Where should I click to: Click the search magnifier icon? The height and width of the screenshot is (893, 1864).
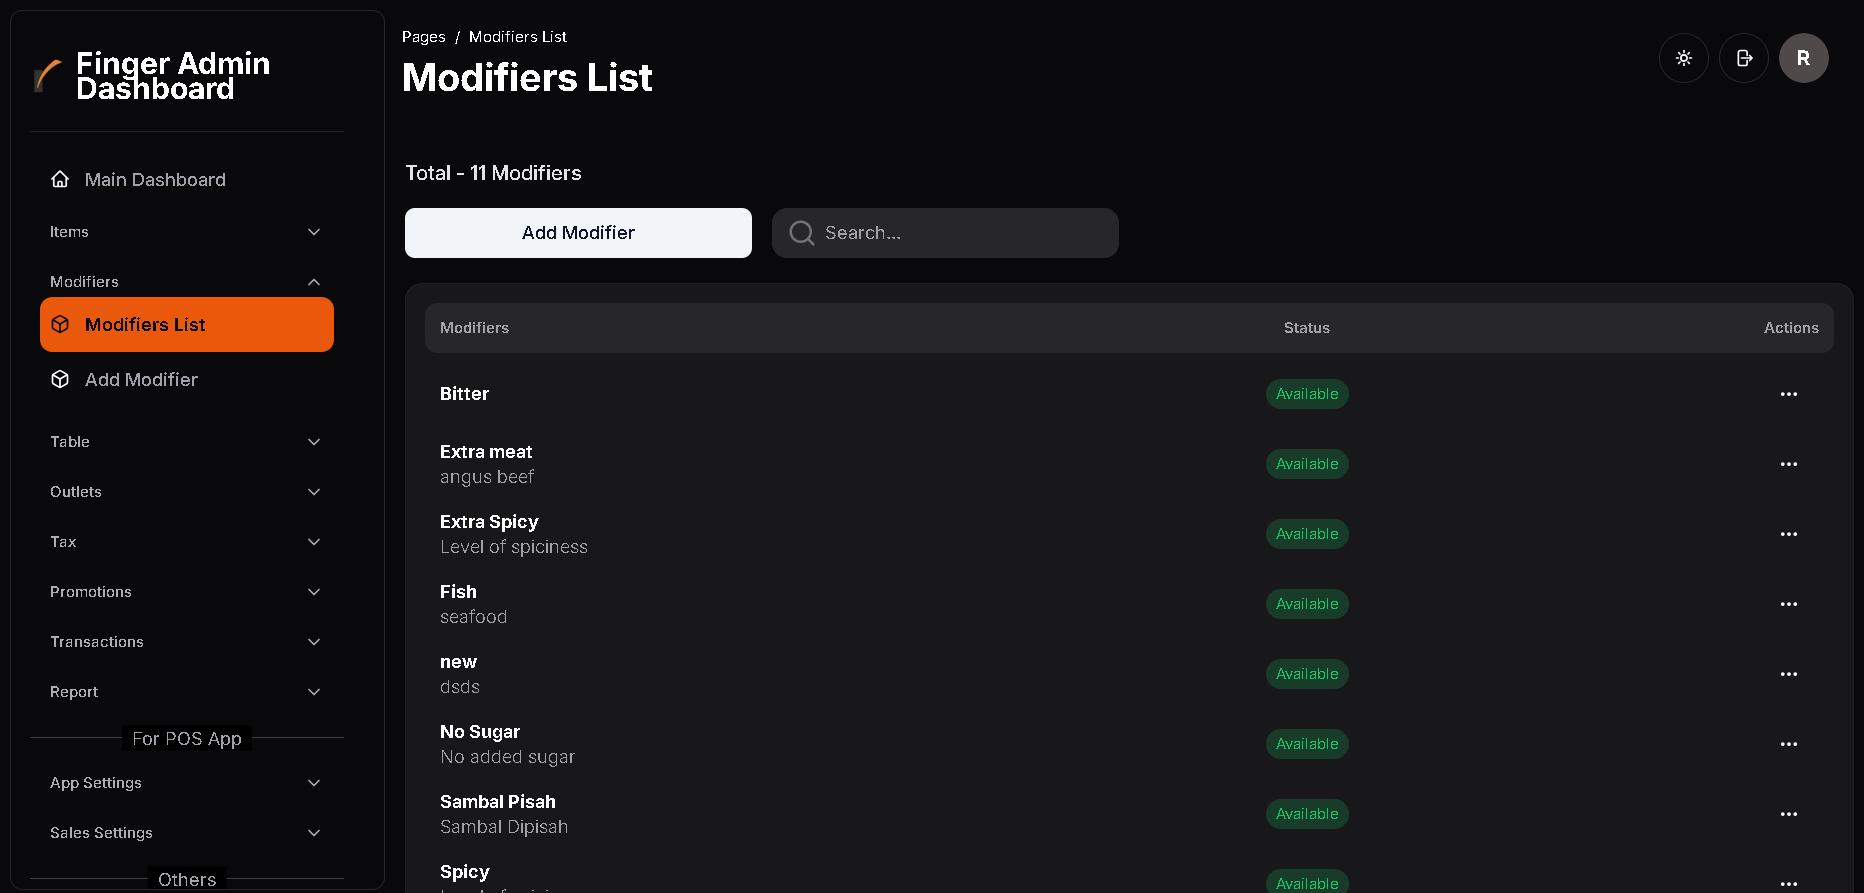point(801,233)
